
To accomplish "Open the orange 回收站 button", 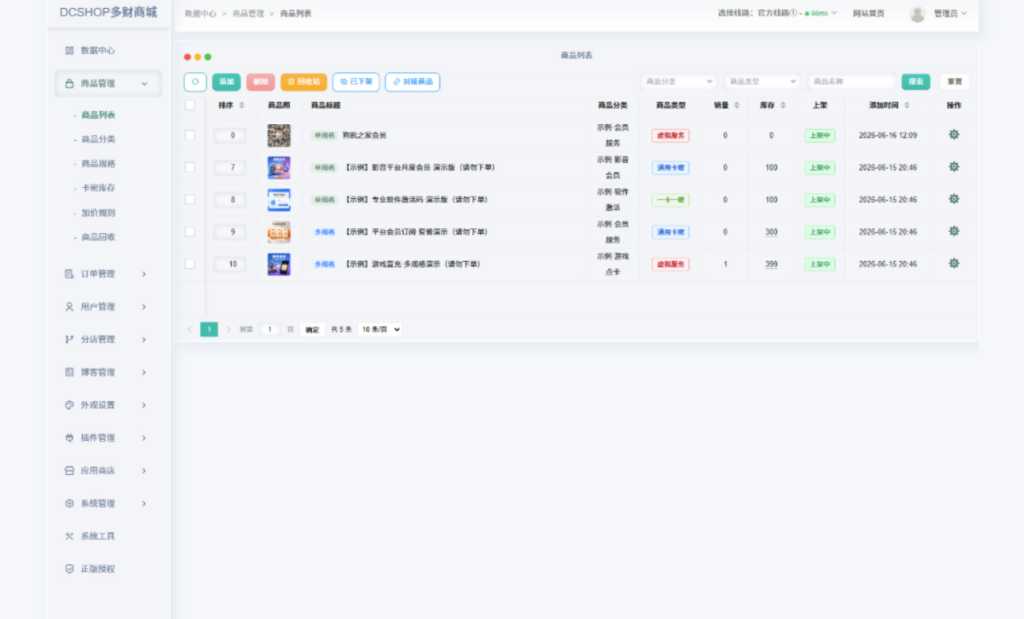I will click(x=304, y=82).
